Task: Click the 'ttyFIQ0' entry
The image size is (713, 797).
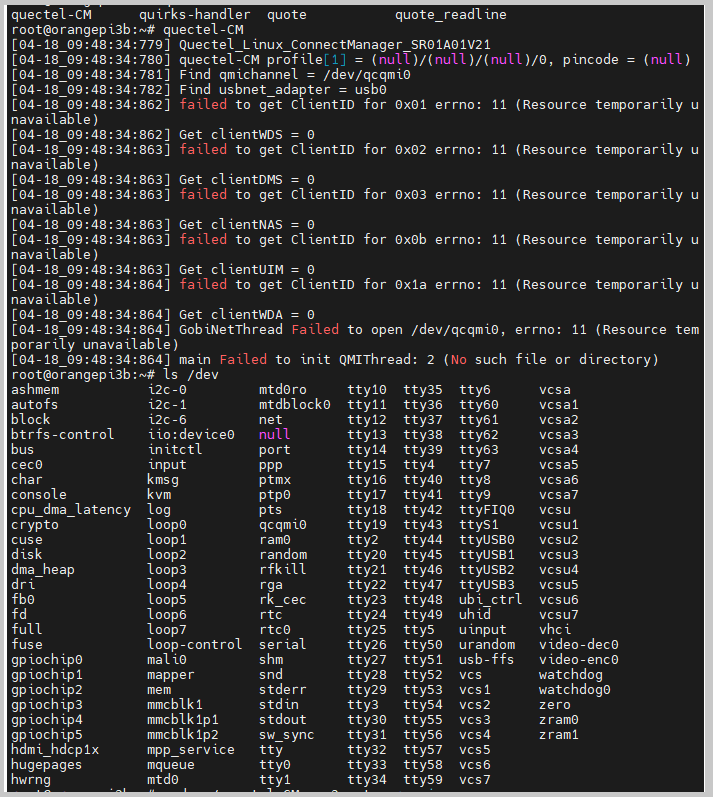Action: coord(487,510)
